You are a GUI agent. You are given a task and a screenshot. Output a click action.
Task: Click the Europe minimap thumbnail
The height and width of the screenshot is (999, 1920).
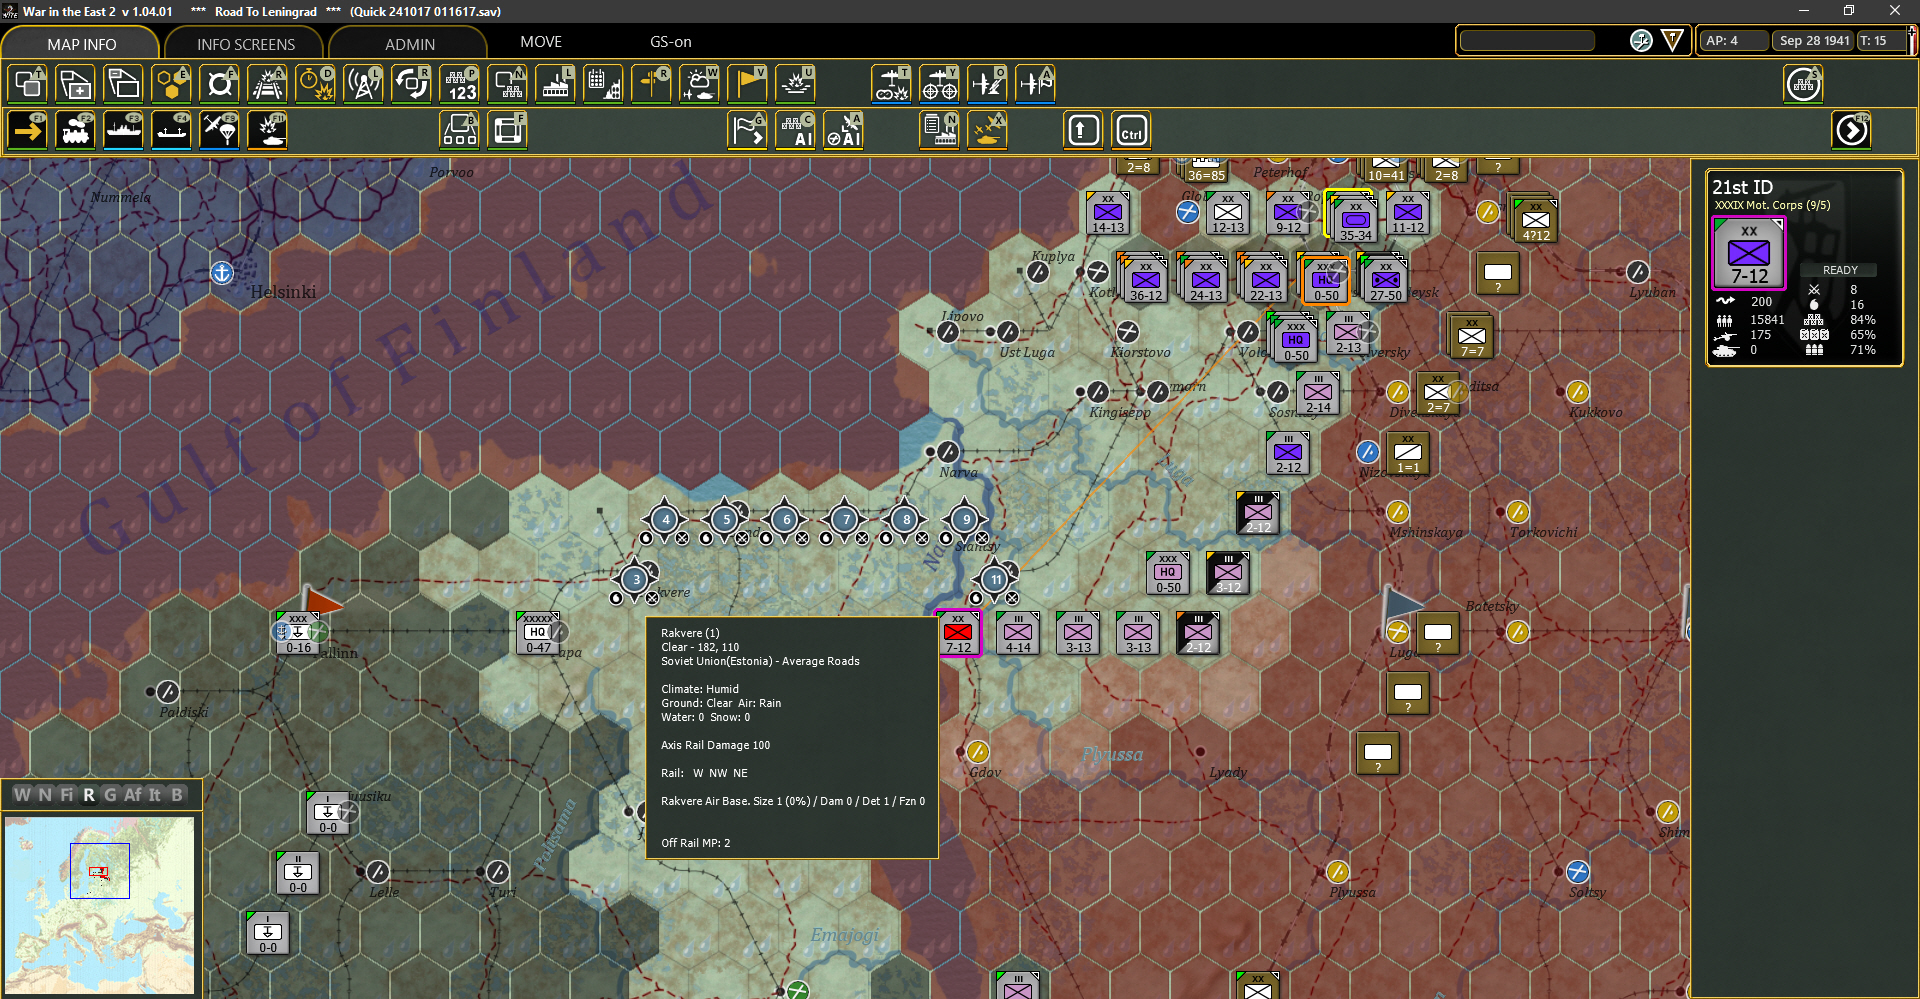99,906
